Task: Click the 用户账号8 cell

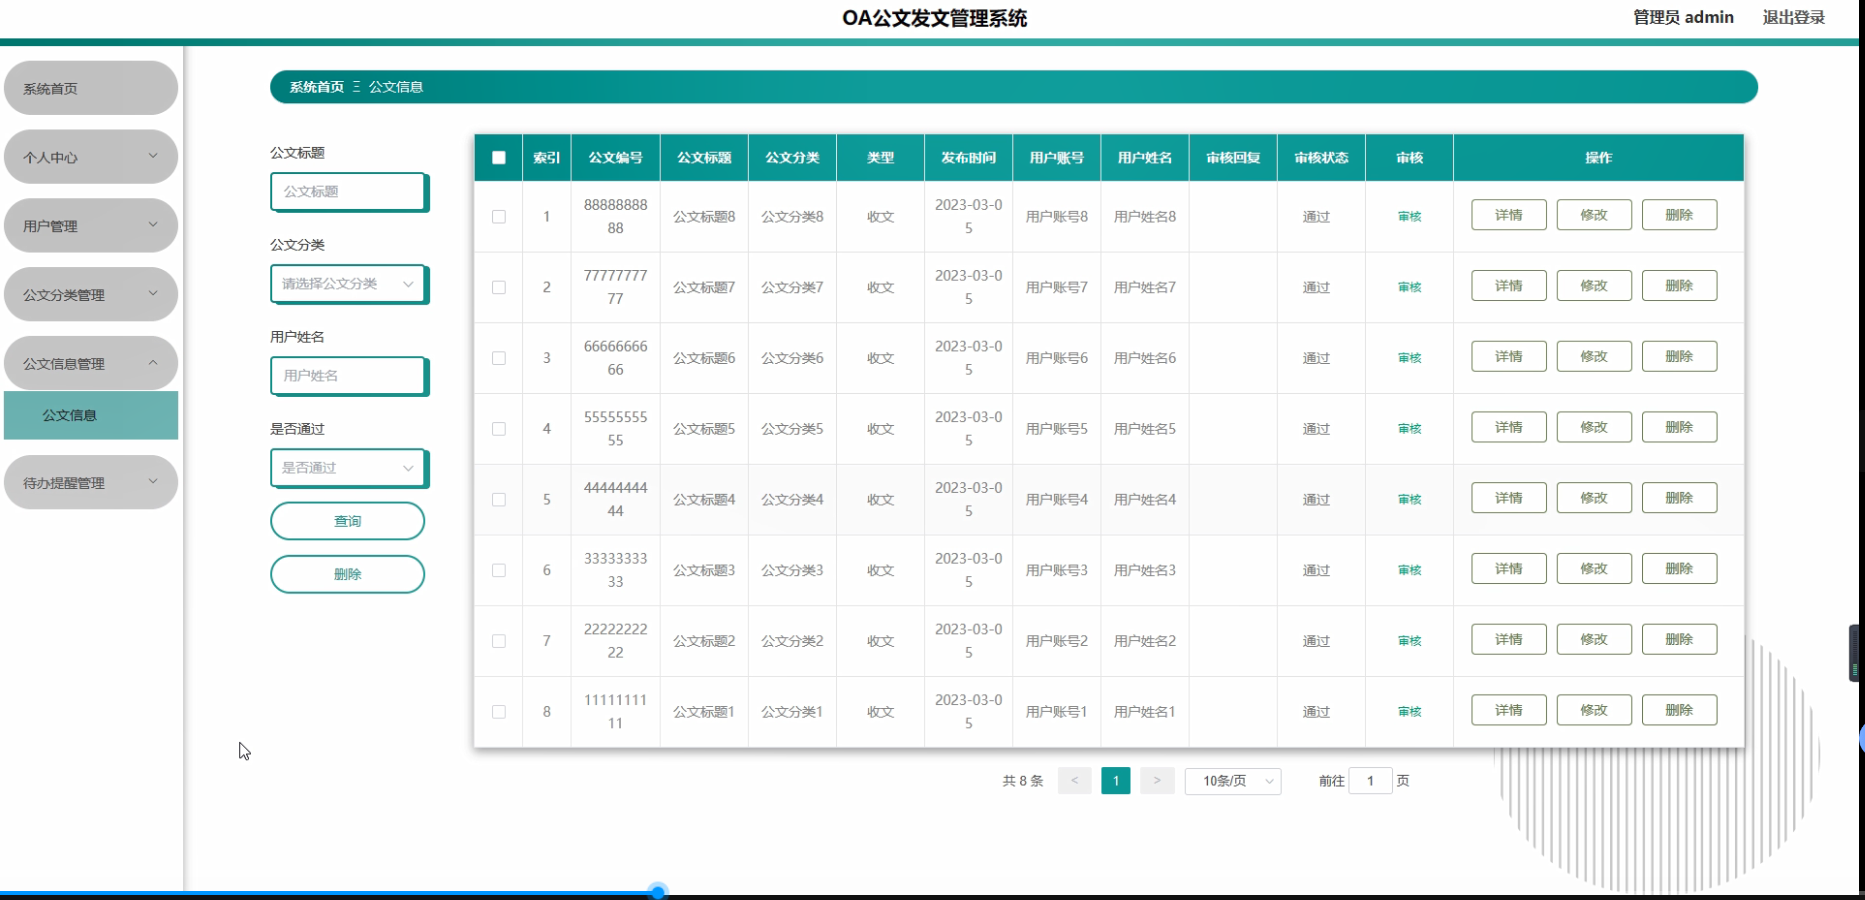Action: point(1057,216)
